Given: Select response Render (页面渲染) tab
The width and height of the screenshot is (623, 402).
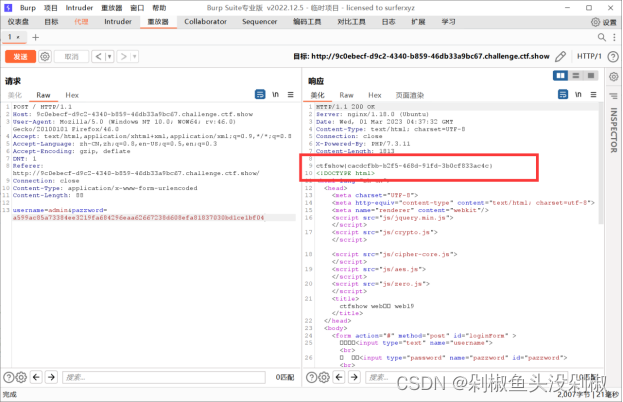Looking at the screenshot, I should pyautogui.click(x=410, y=95).
